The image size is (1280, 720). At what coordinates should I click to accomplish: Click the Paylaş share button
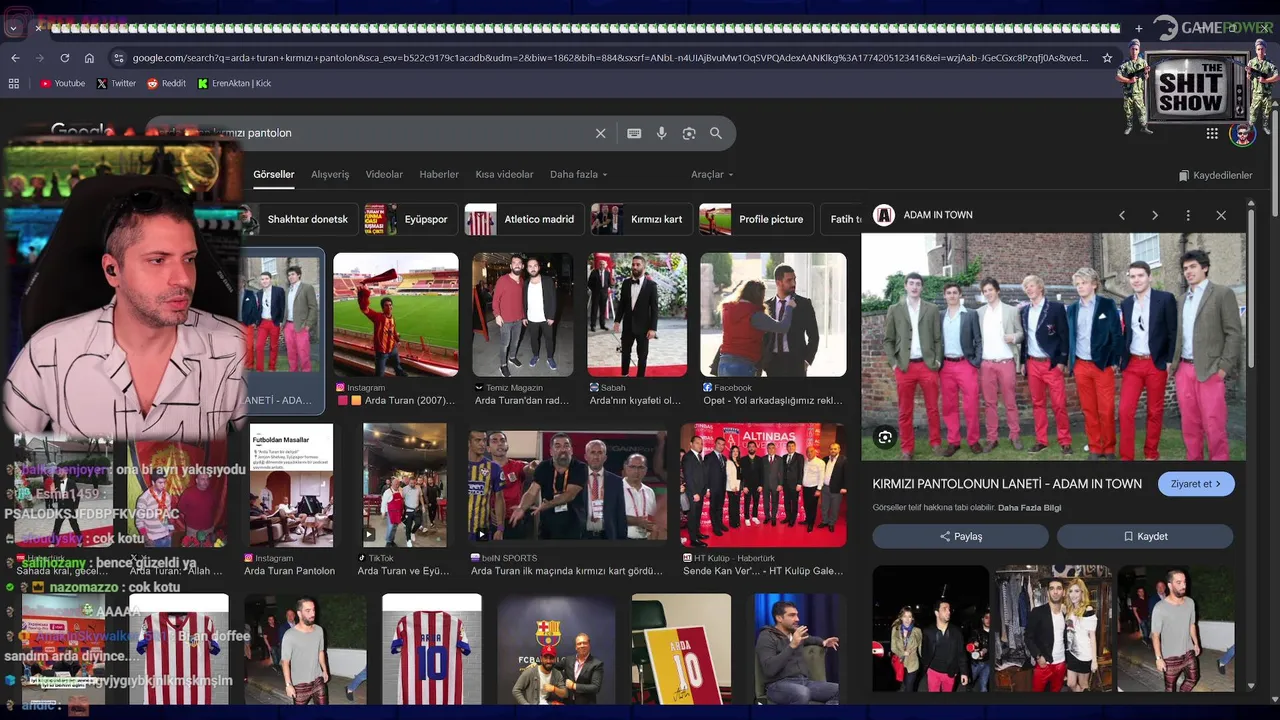pos(961,537)
